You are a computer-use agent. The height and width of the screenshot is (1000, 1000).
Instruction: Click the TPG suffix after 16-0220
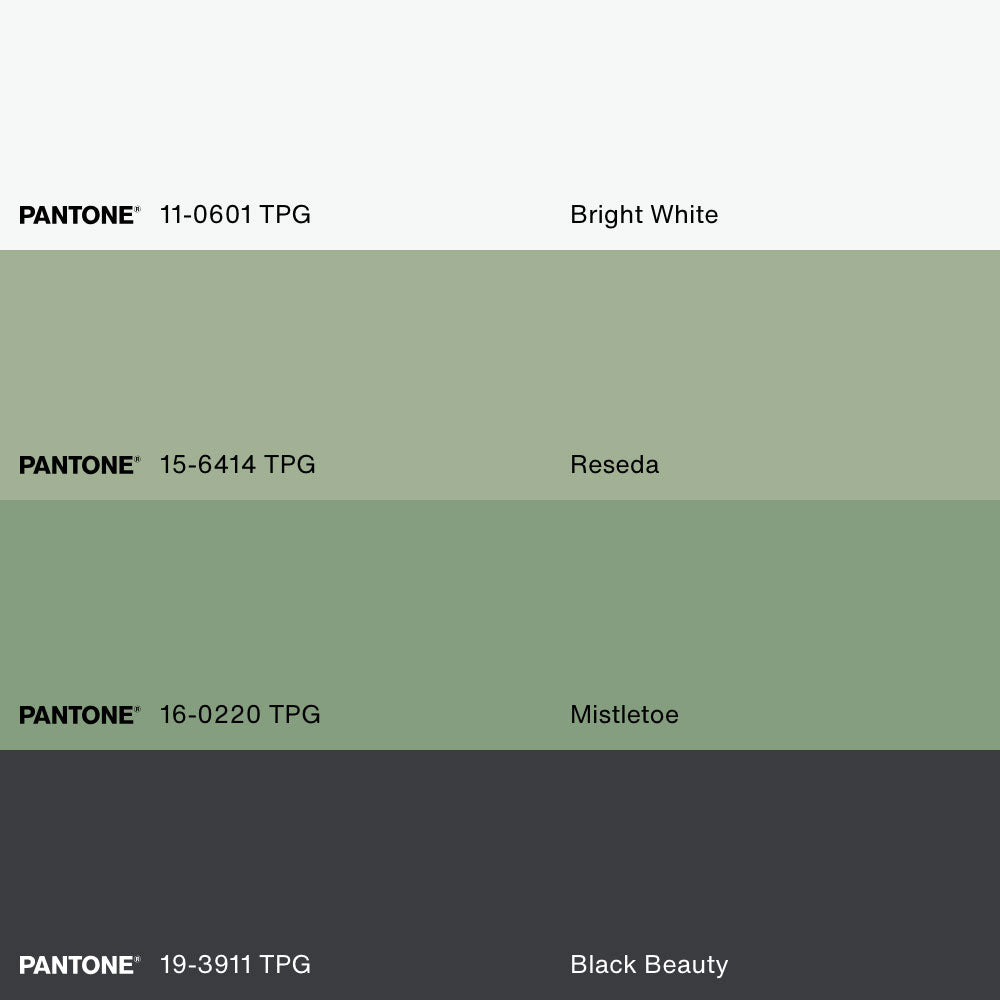[295, 715]
